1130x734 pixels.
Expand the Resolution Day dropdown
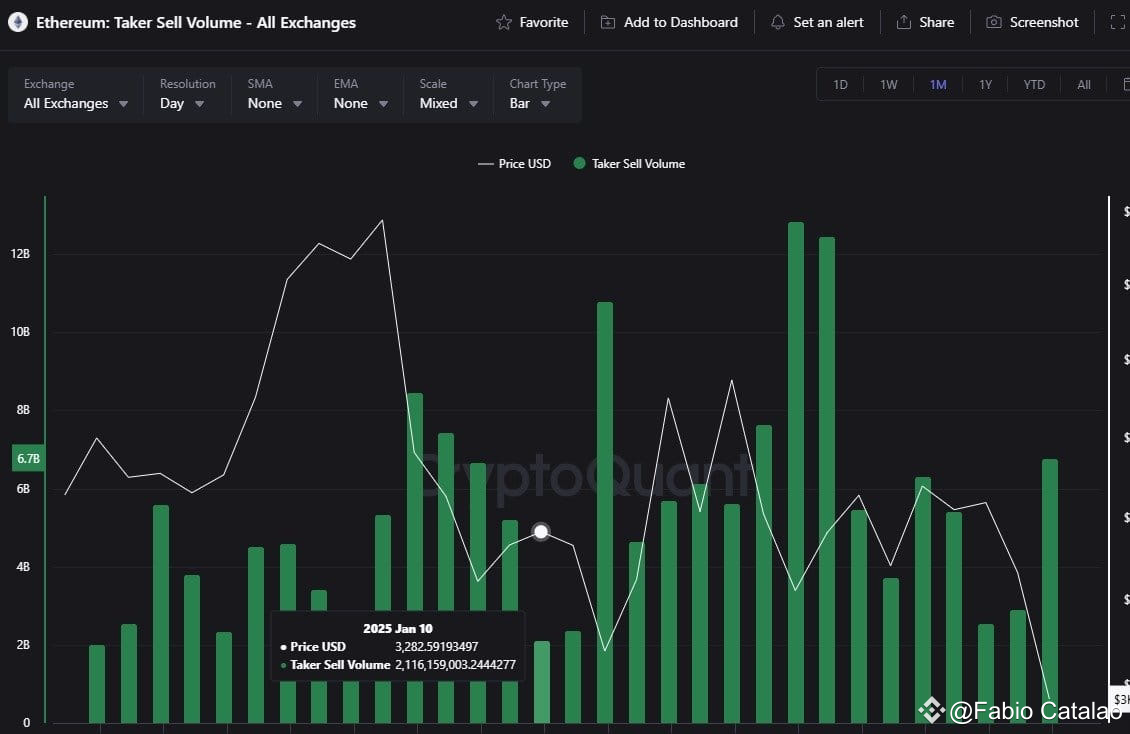pyautogui.click(x=182, y=103)
